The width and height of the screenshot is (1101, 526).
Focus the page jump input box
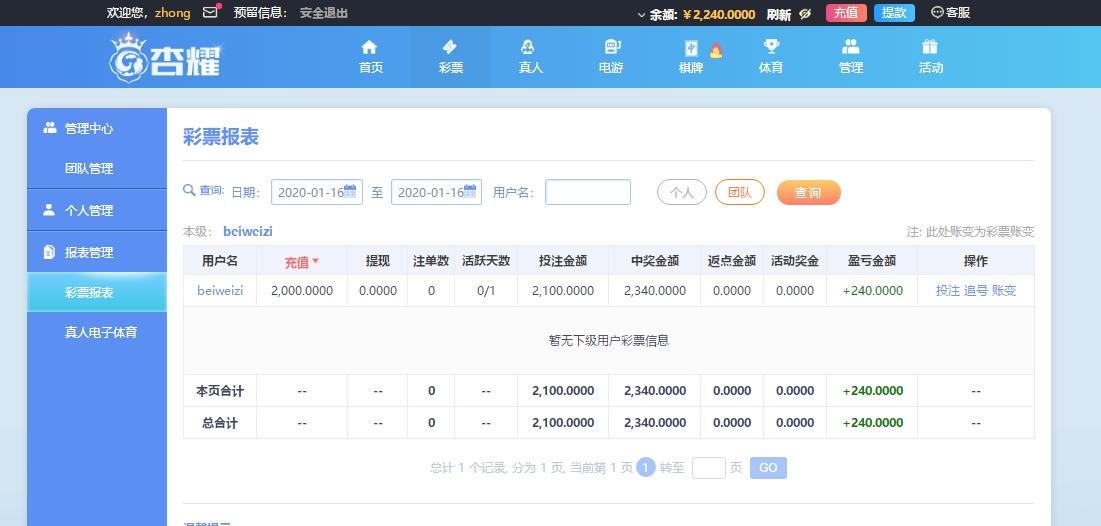point(708,468)
